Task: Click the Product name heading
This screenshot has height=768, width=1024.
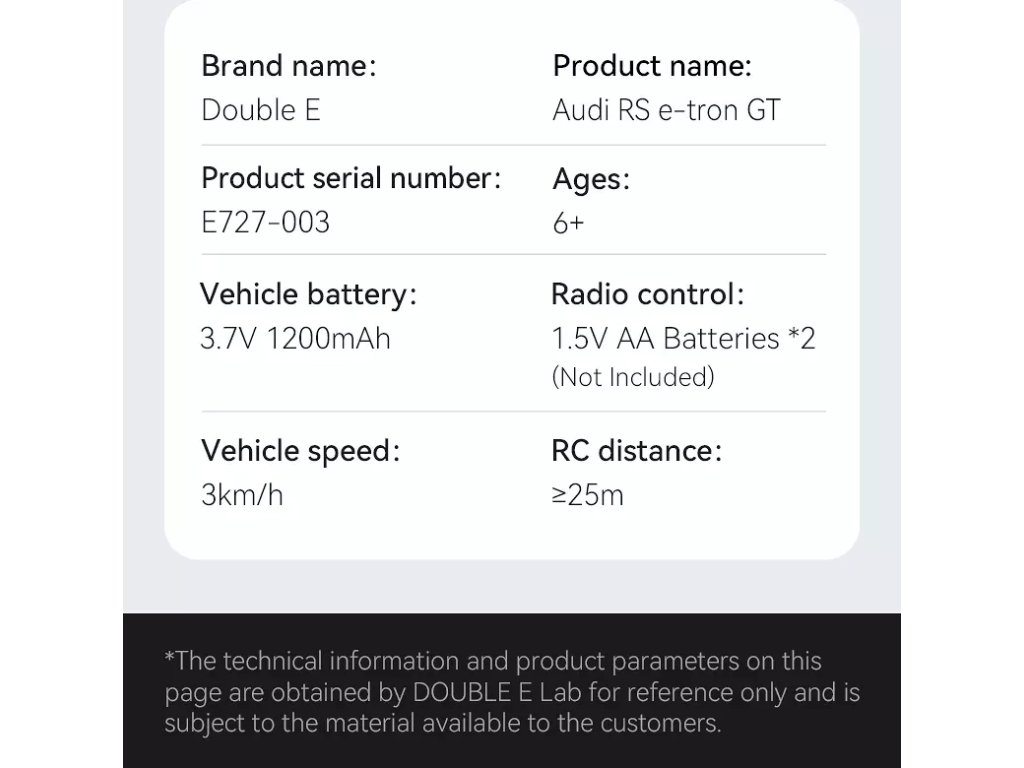Action: [652, 66]
